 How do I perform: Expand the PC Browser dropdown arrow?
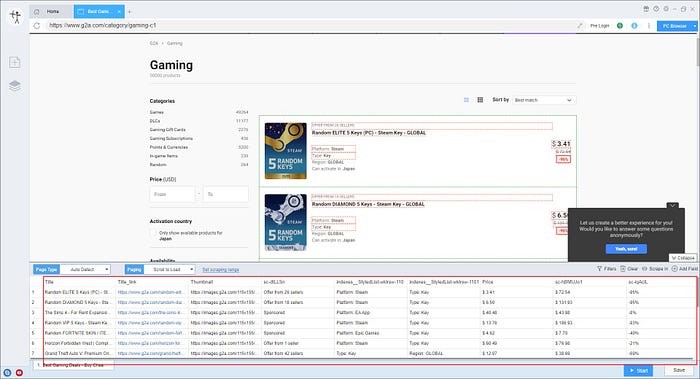[x=695, y=26]
